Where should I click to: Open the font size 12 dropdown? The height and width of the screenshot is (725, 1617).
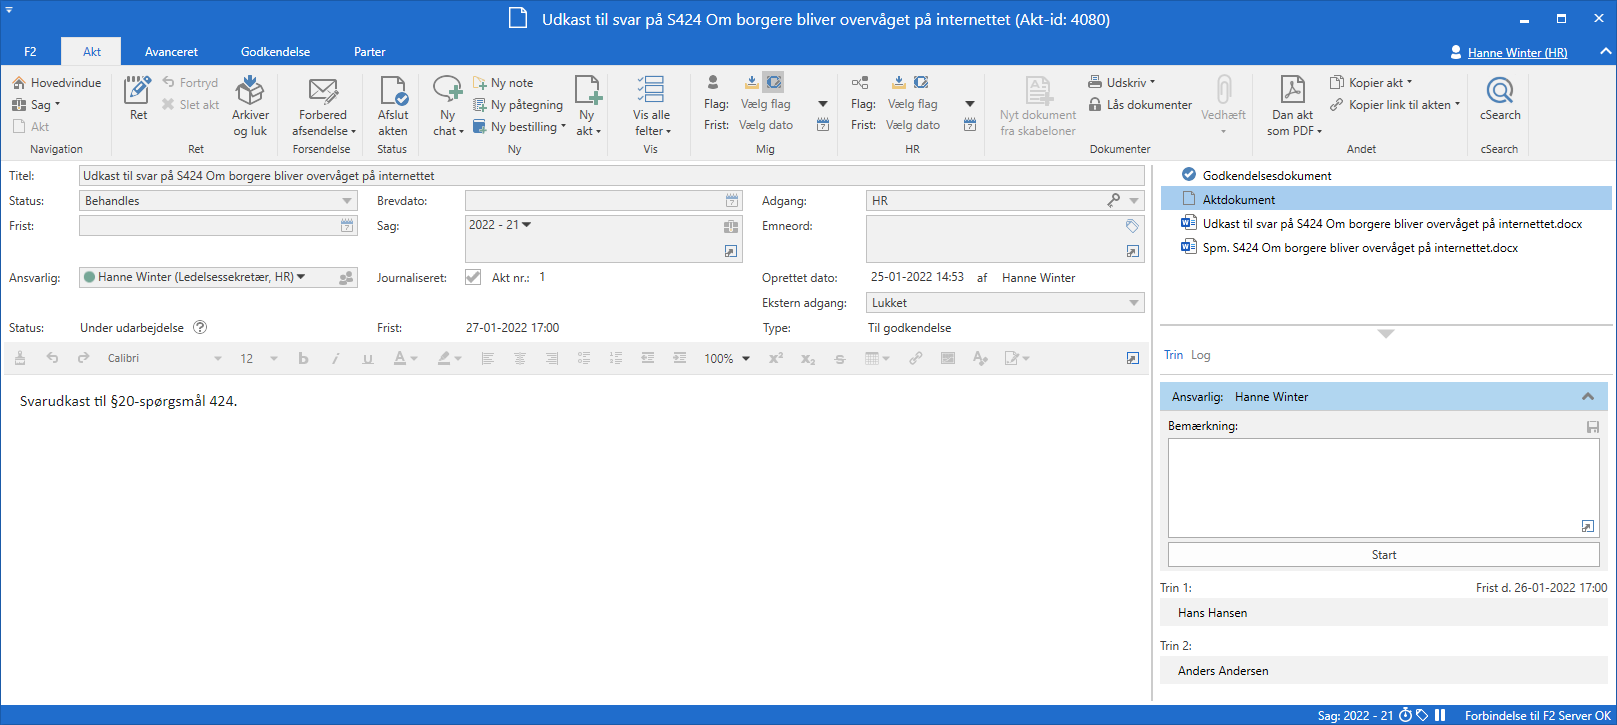(274, 358)
